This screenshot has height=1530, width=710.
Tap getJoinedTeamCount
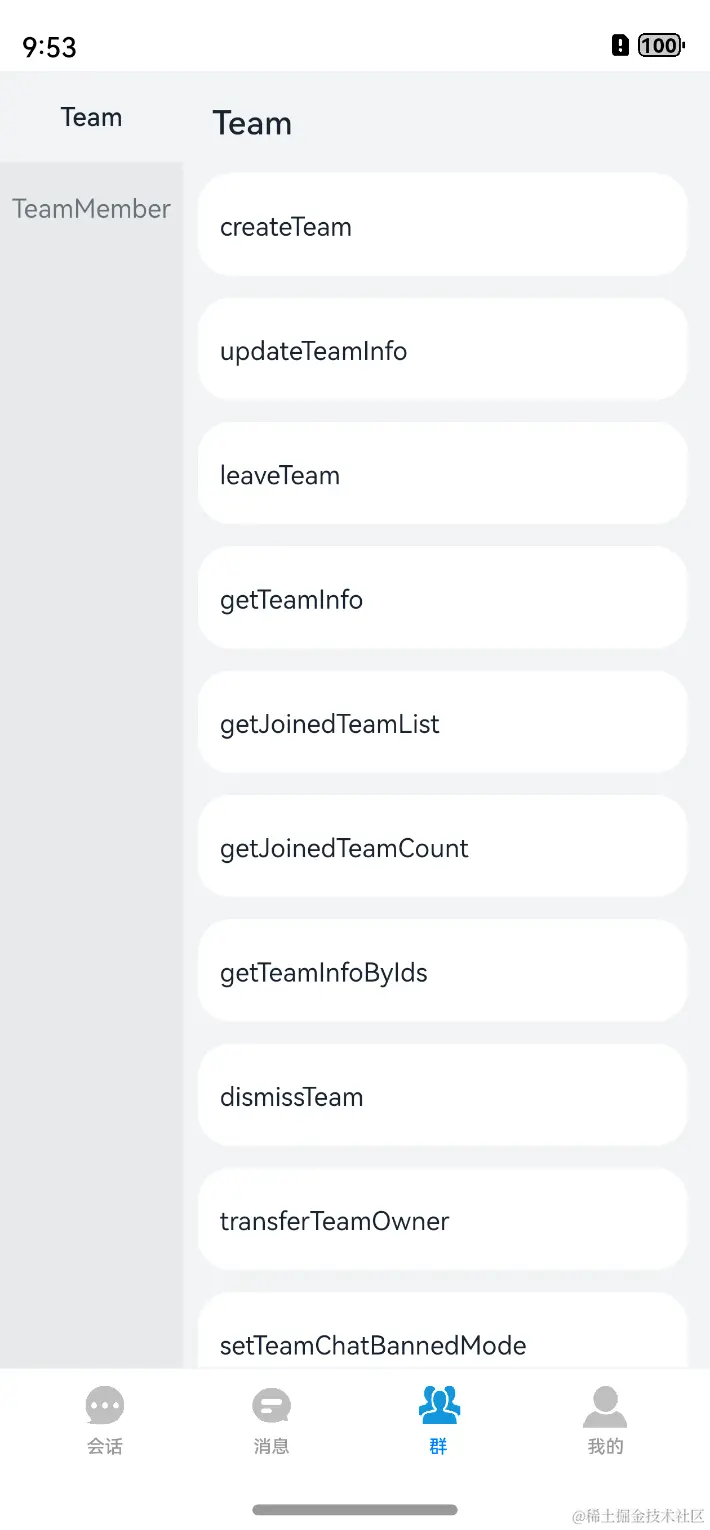pyautogui.click(x=443, y=847)
